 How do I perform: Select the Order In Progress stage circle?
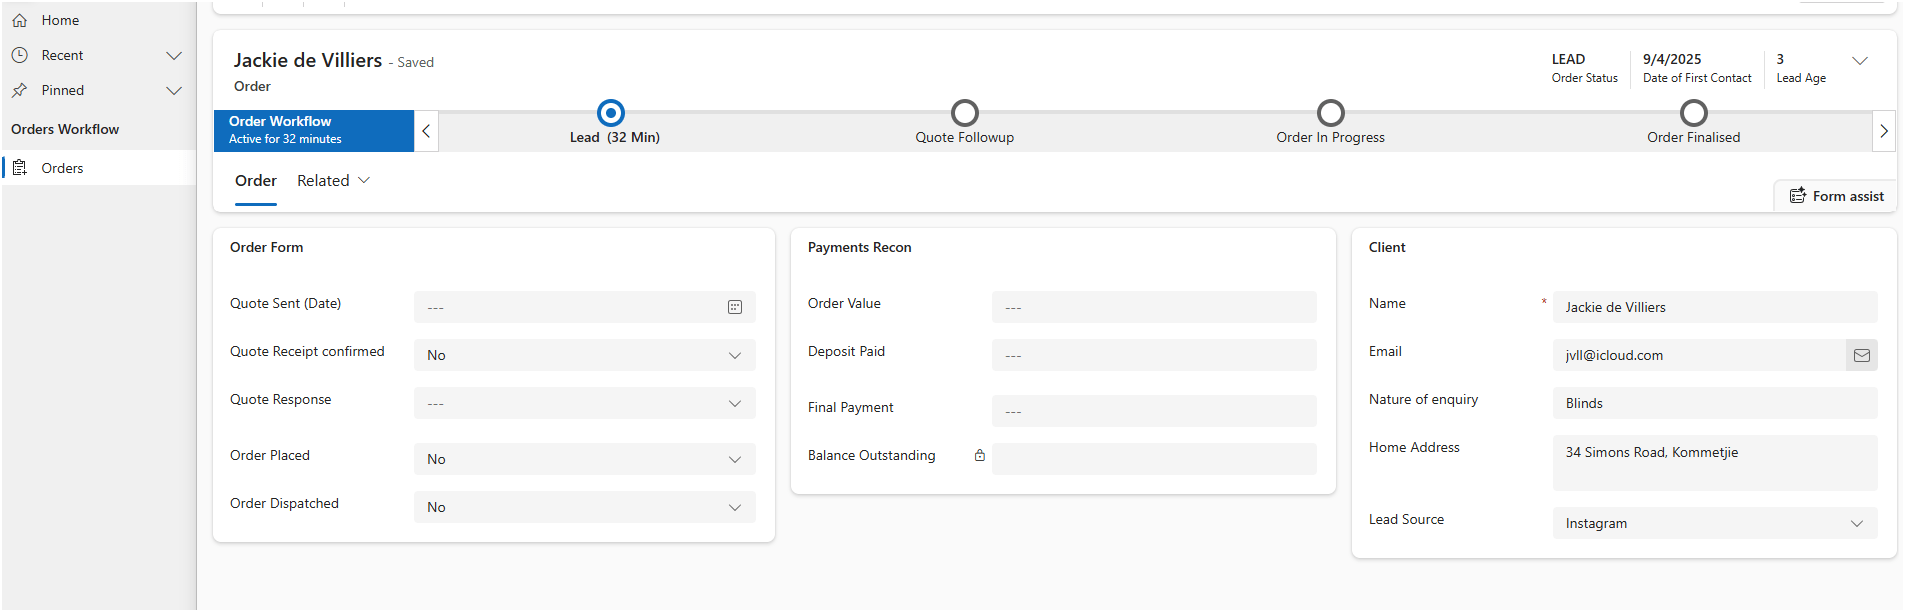[x=1331, y=113]
